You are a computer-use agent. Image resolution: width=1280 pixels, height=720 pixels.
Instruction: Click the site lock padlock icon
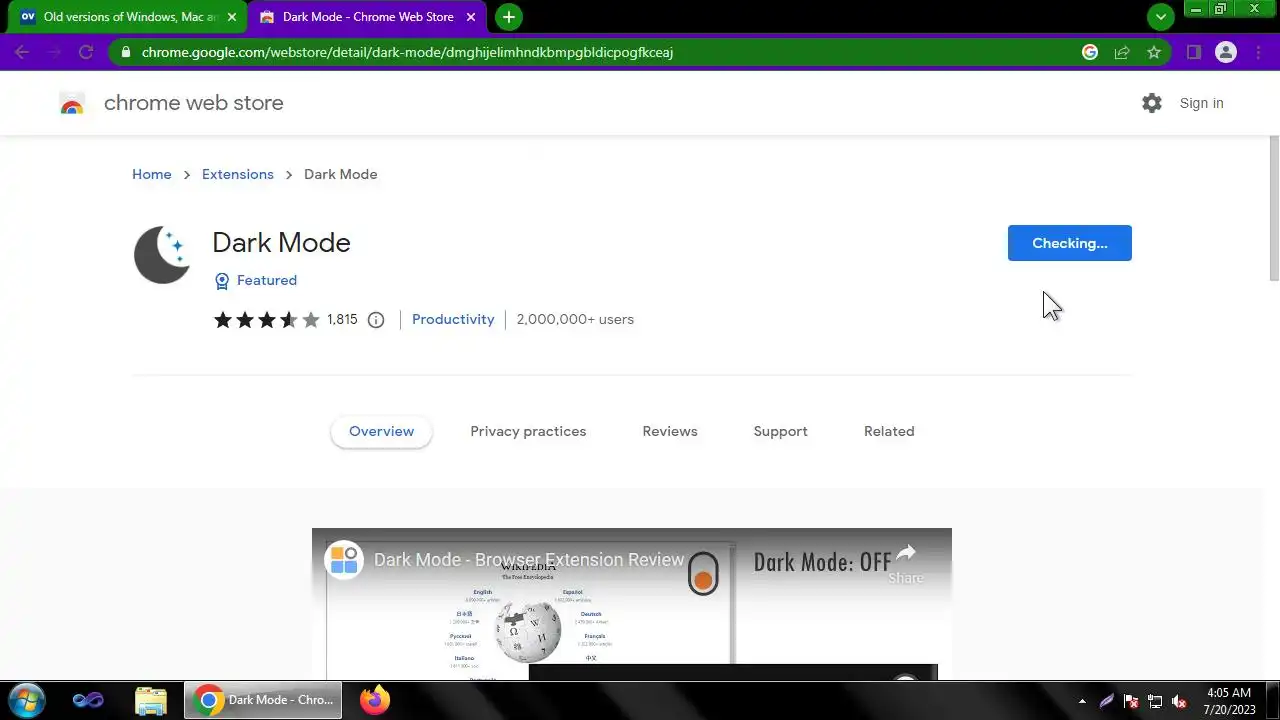click(x=125, y=52)
